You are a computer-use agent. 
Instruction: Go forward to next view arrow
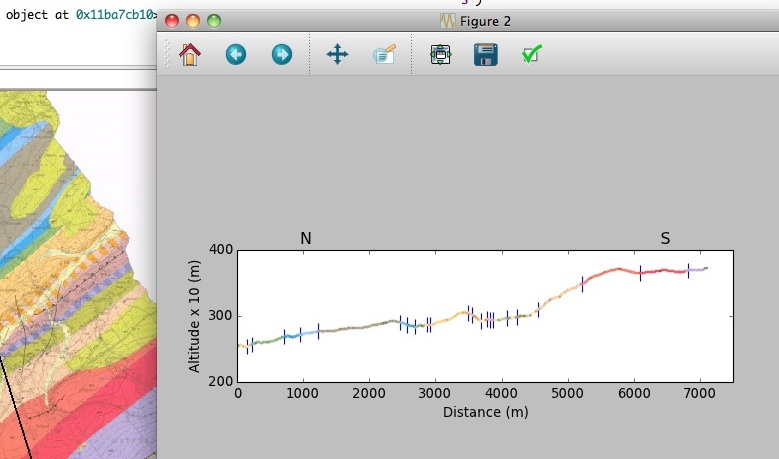[282, 55]
